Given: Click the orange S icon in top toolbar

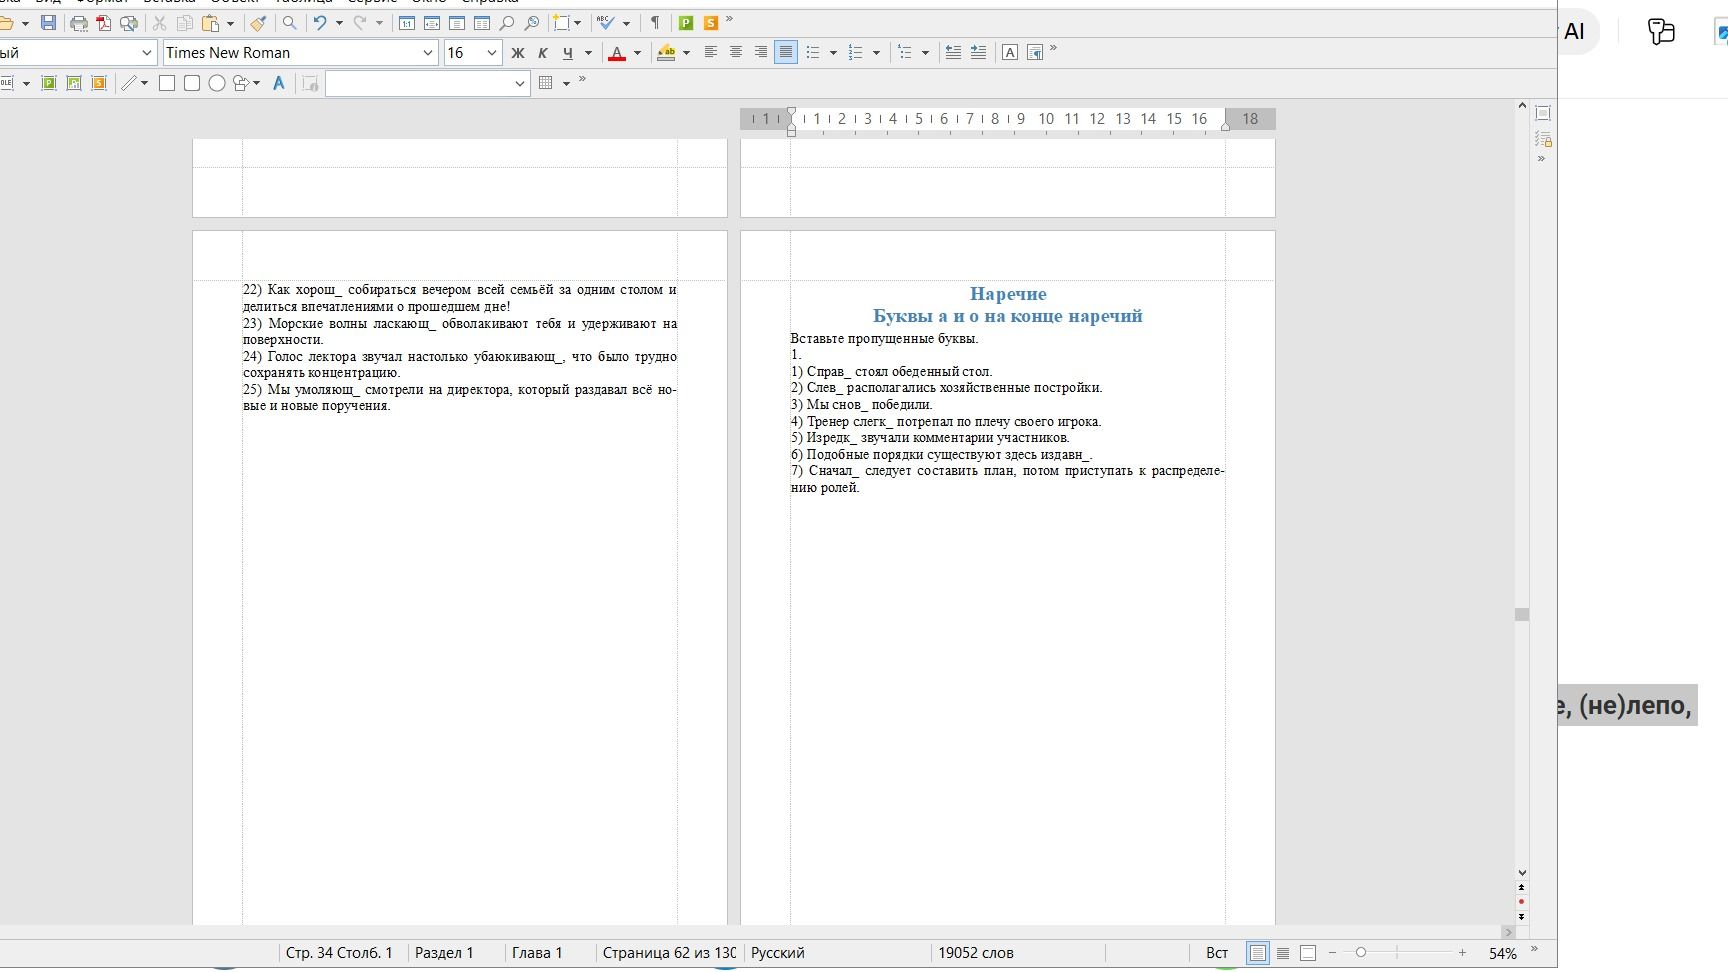Looking at the screenshot, I should (x=711, y=23).
